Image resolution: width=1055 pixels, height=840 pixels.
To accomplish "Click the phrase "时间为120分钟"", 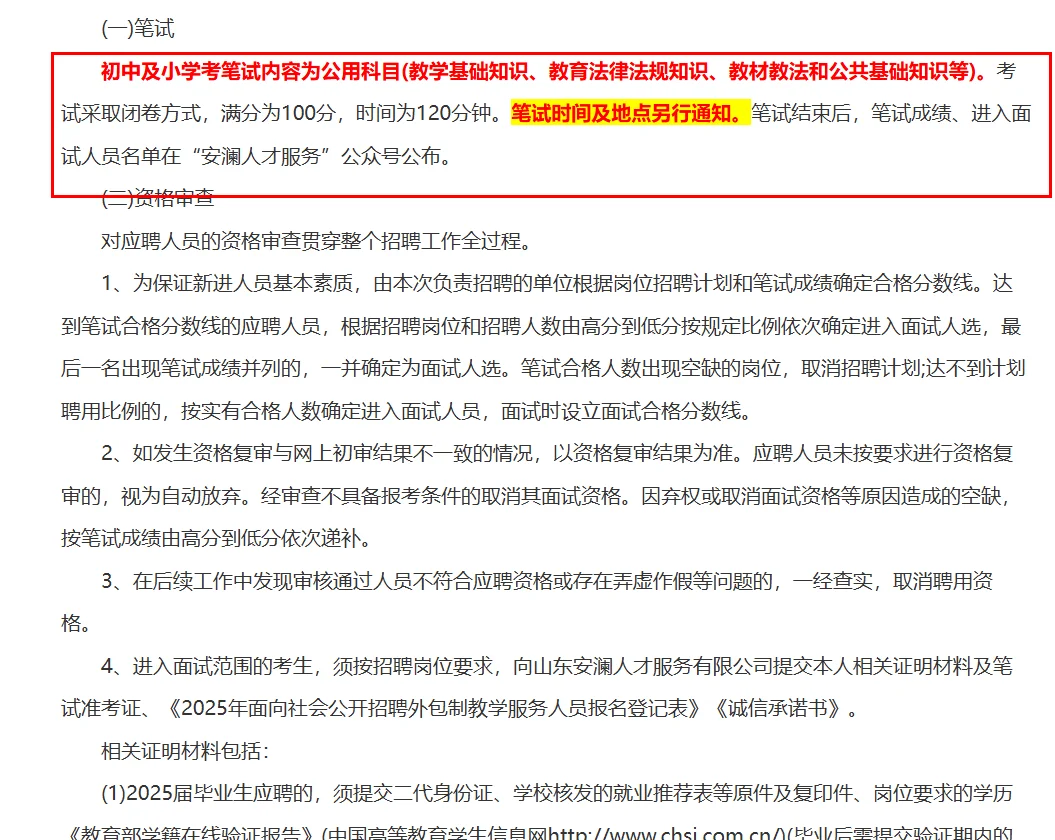I will pyautogui.click(x=424, y=114).
